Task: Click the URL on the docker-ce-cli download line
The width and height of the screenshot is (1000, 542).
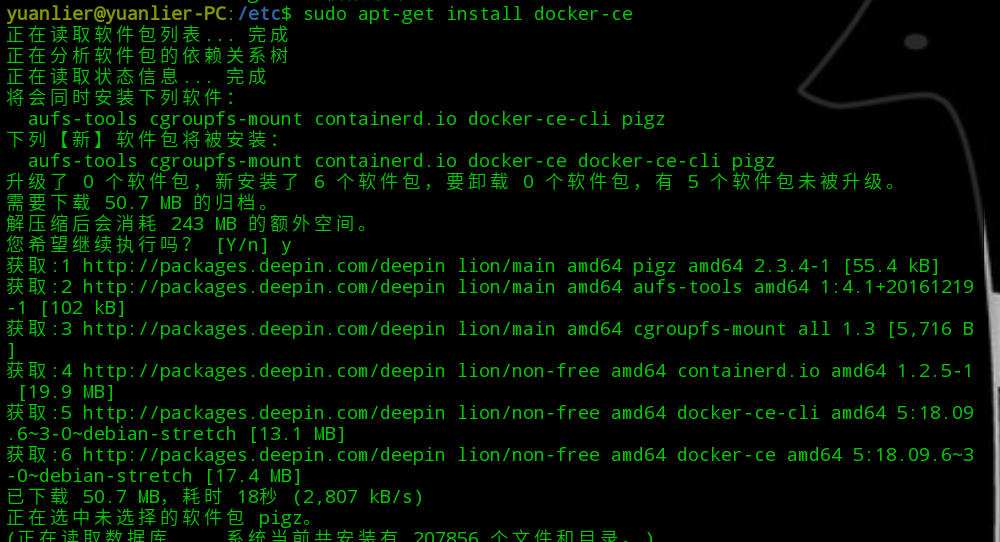Action: pyautogui.click(x=264, y=413)
